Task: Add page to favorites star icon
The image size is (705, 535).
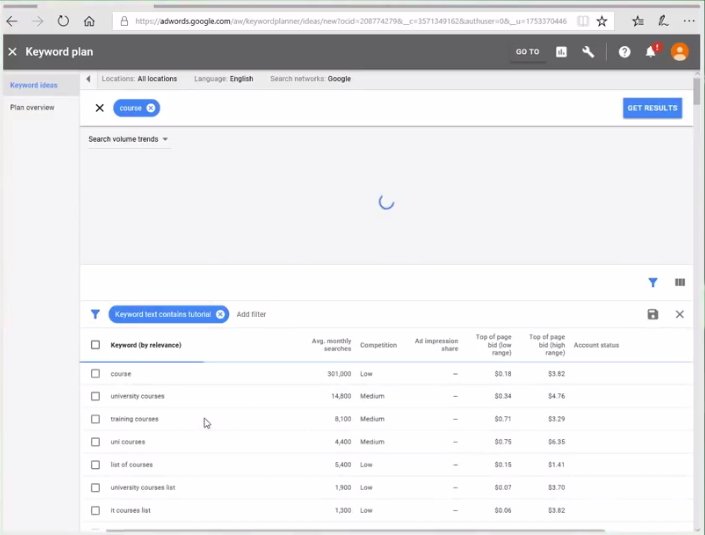Action: click(x=602, y=21)
